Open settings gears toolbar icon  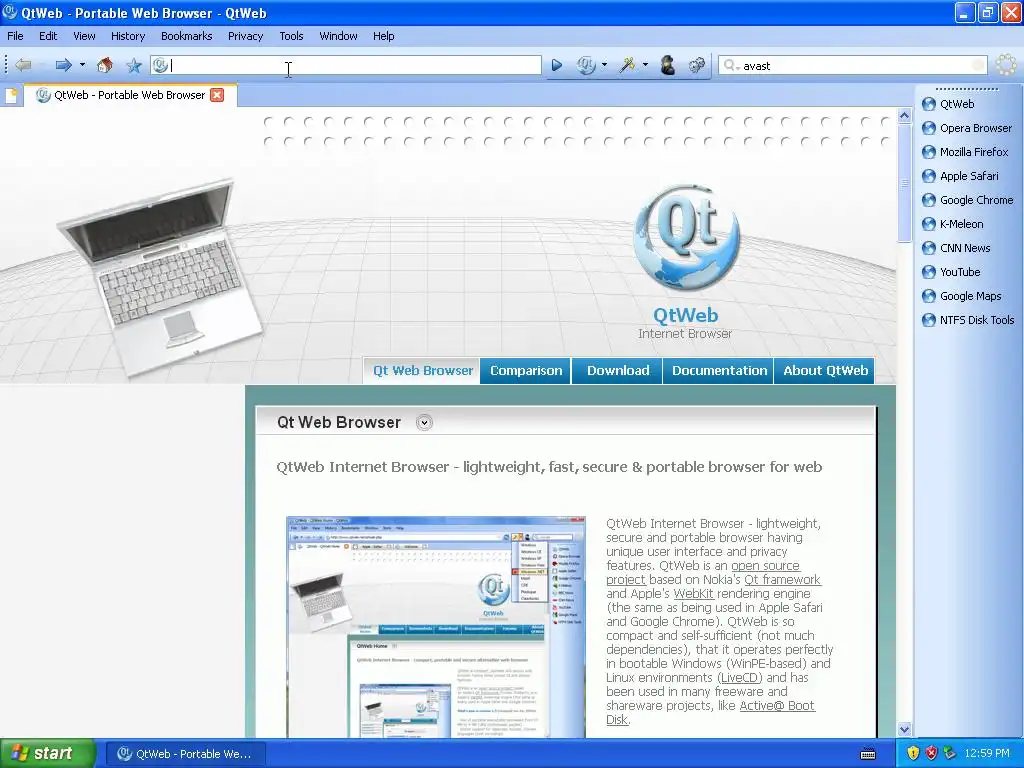[x=697, y=65]
